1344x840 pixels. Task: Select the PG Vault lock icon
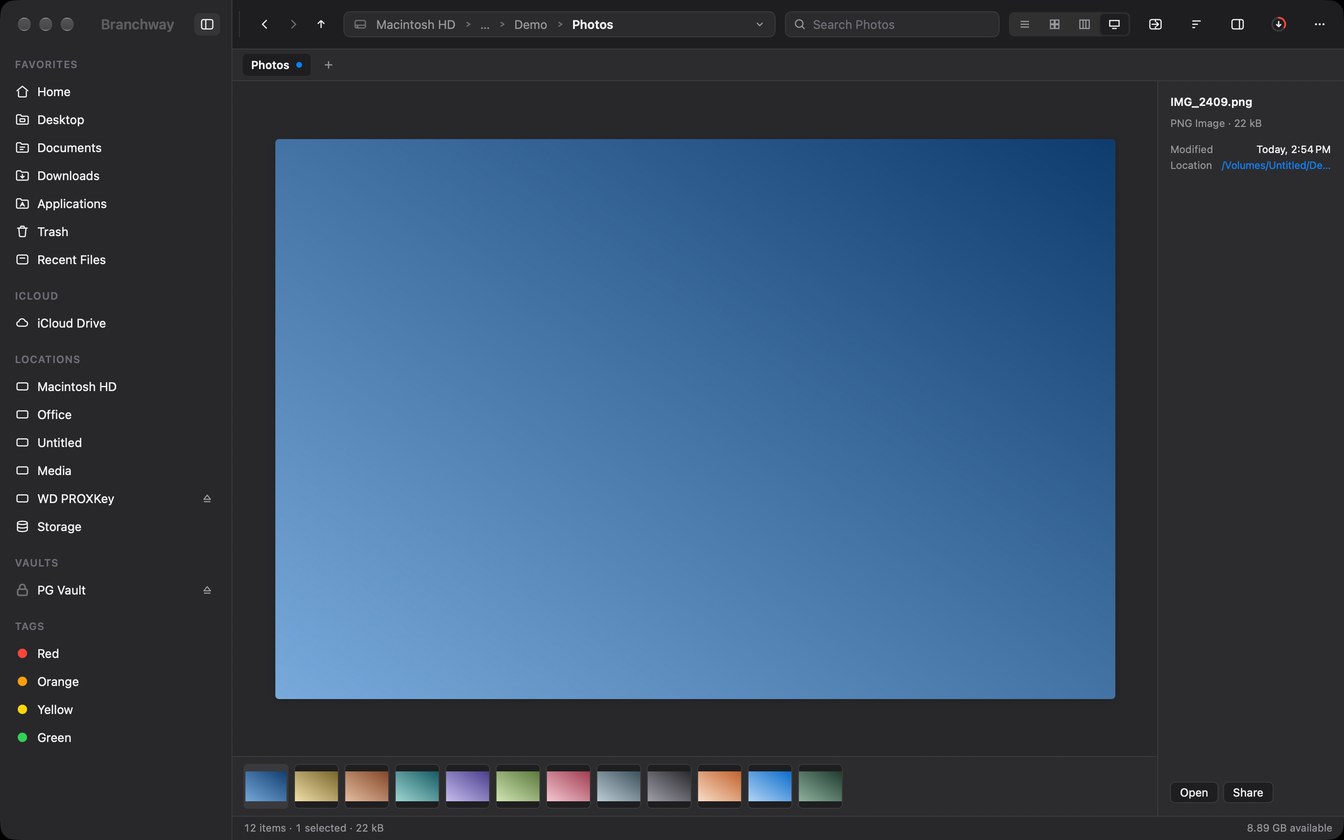22,590
